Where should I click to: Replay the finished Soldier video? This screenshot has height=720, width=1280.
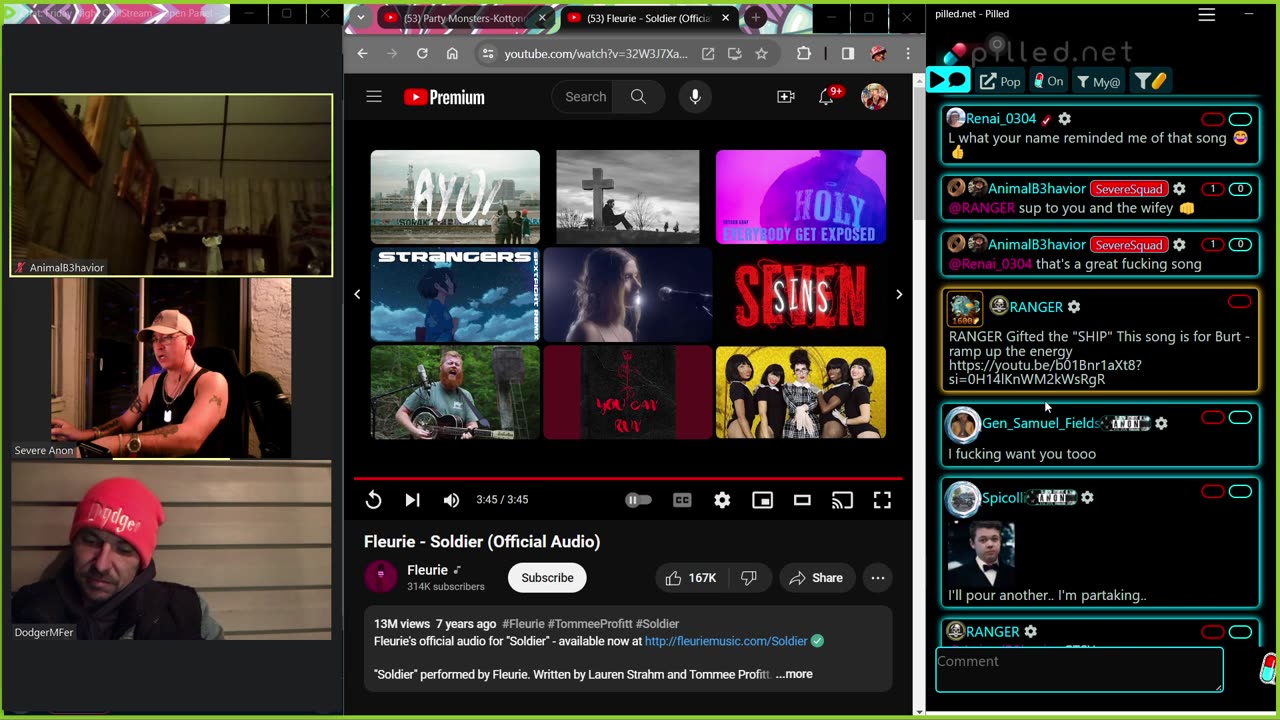point(373,500)
